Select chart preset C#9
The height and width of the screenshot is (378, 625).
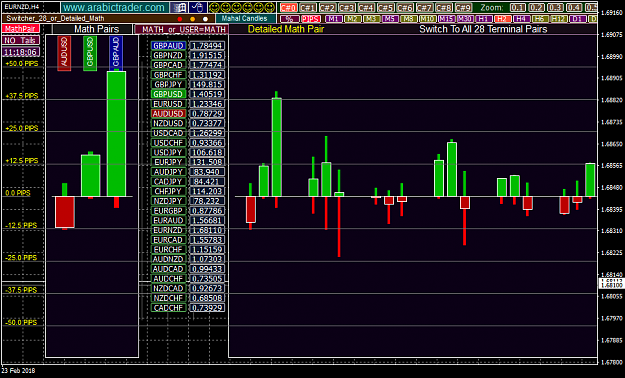pos(463,8)
